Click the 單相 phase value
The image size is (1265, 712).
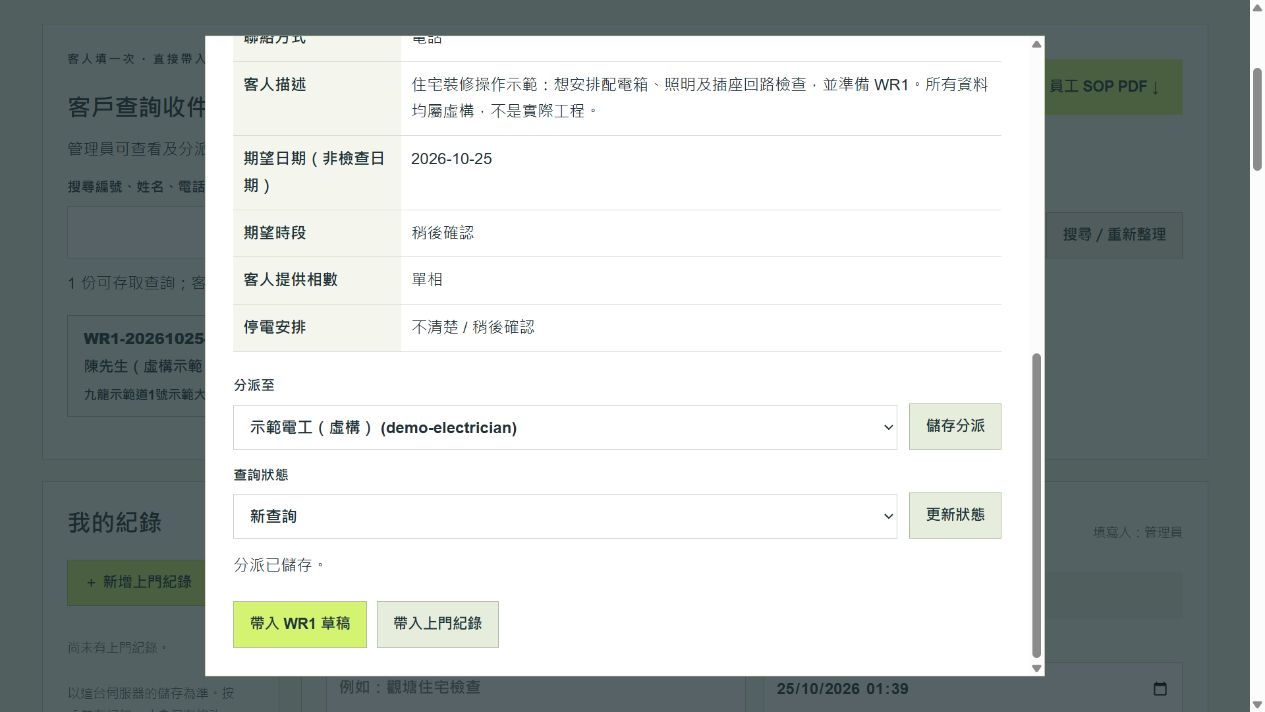(x=427, y=280)
